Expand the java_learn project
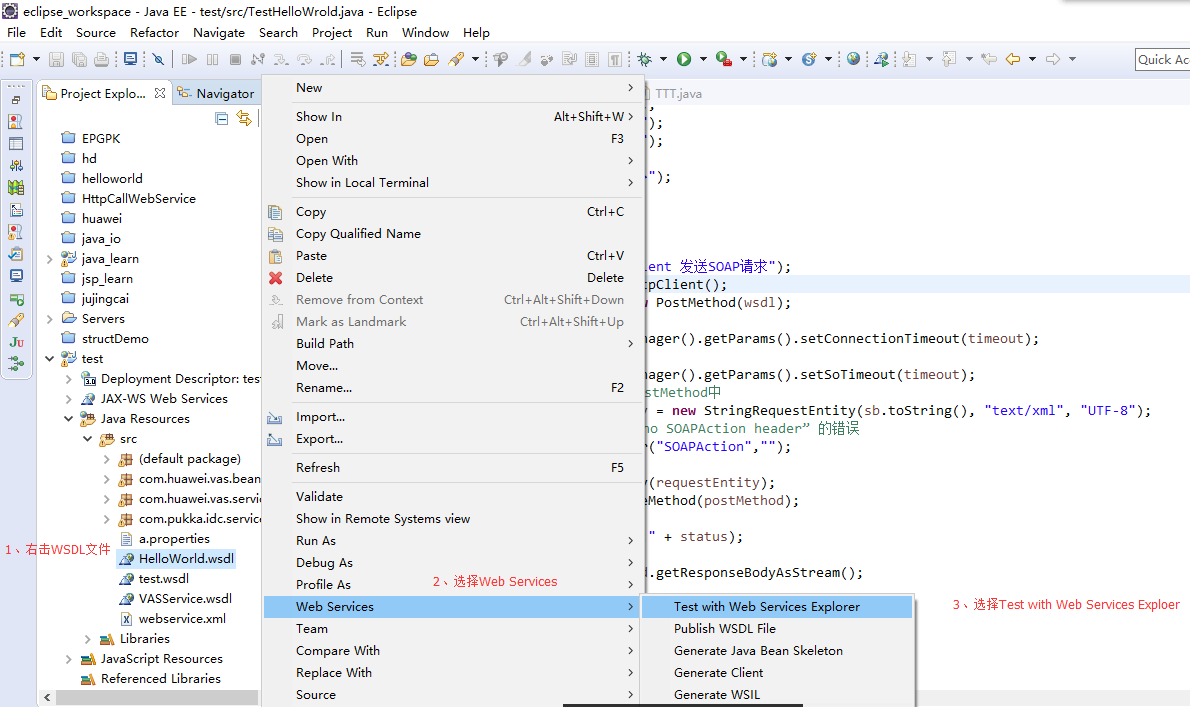This screenshot has width=1190, height=707. click(47, 258)
